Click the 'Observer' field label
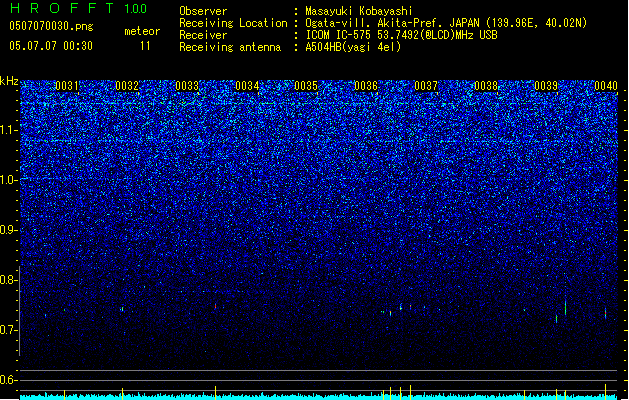Screen dimensions: 629x400 (203, 11)
